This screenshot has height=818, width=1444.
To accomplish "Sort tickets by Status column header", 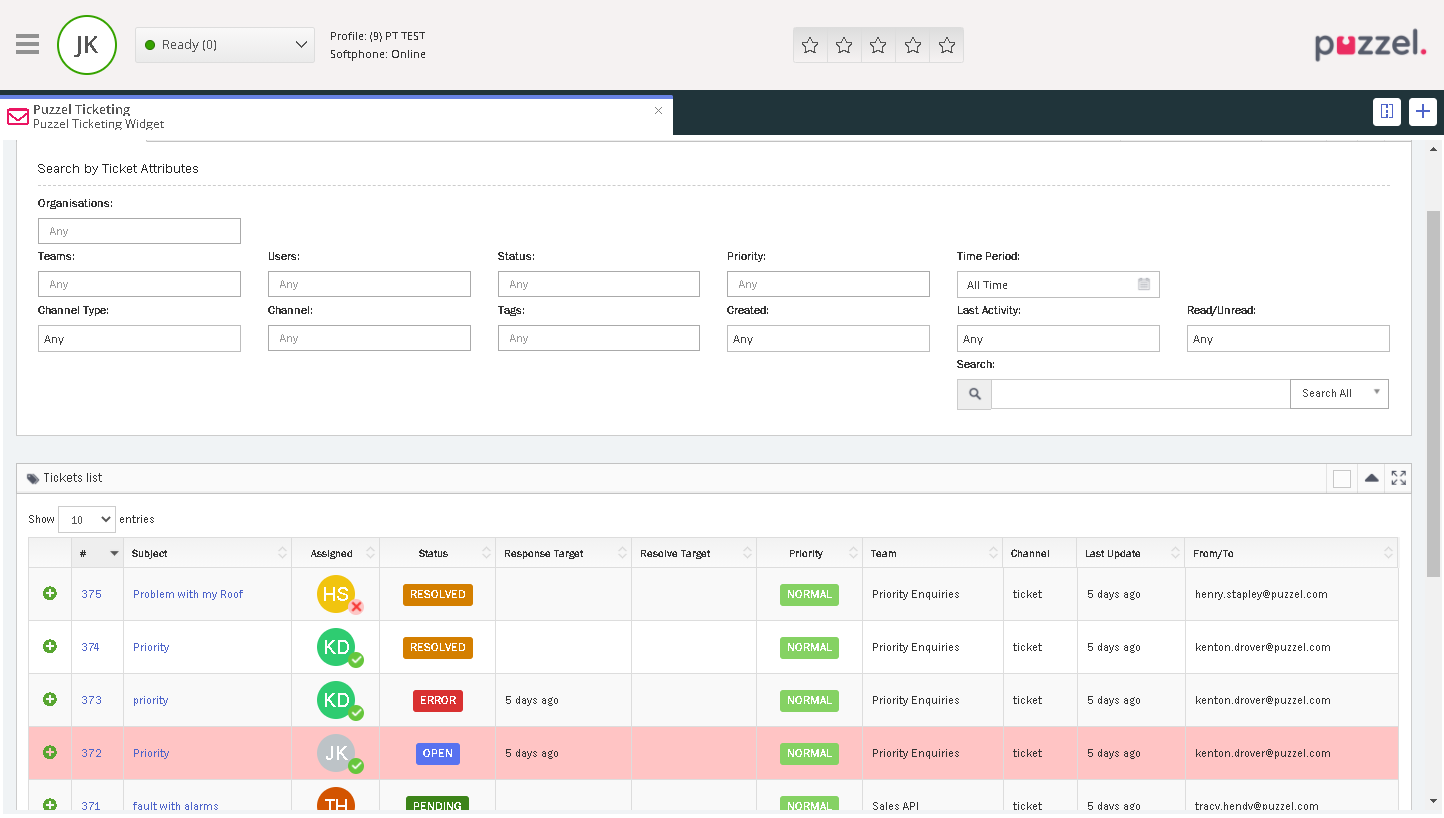I will coord(433,553).
